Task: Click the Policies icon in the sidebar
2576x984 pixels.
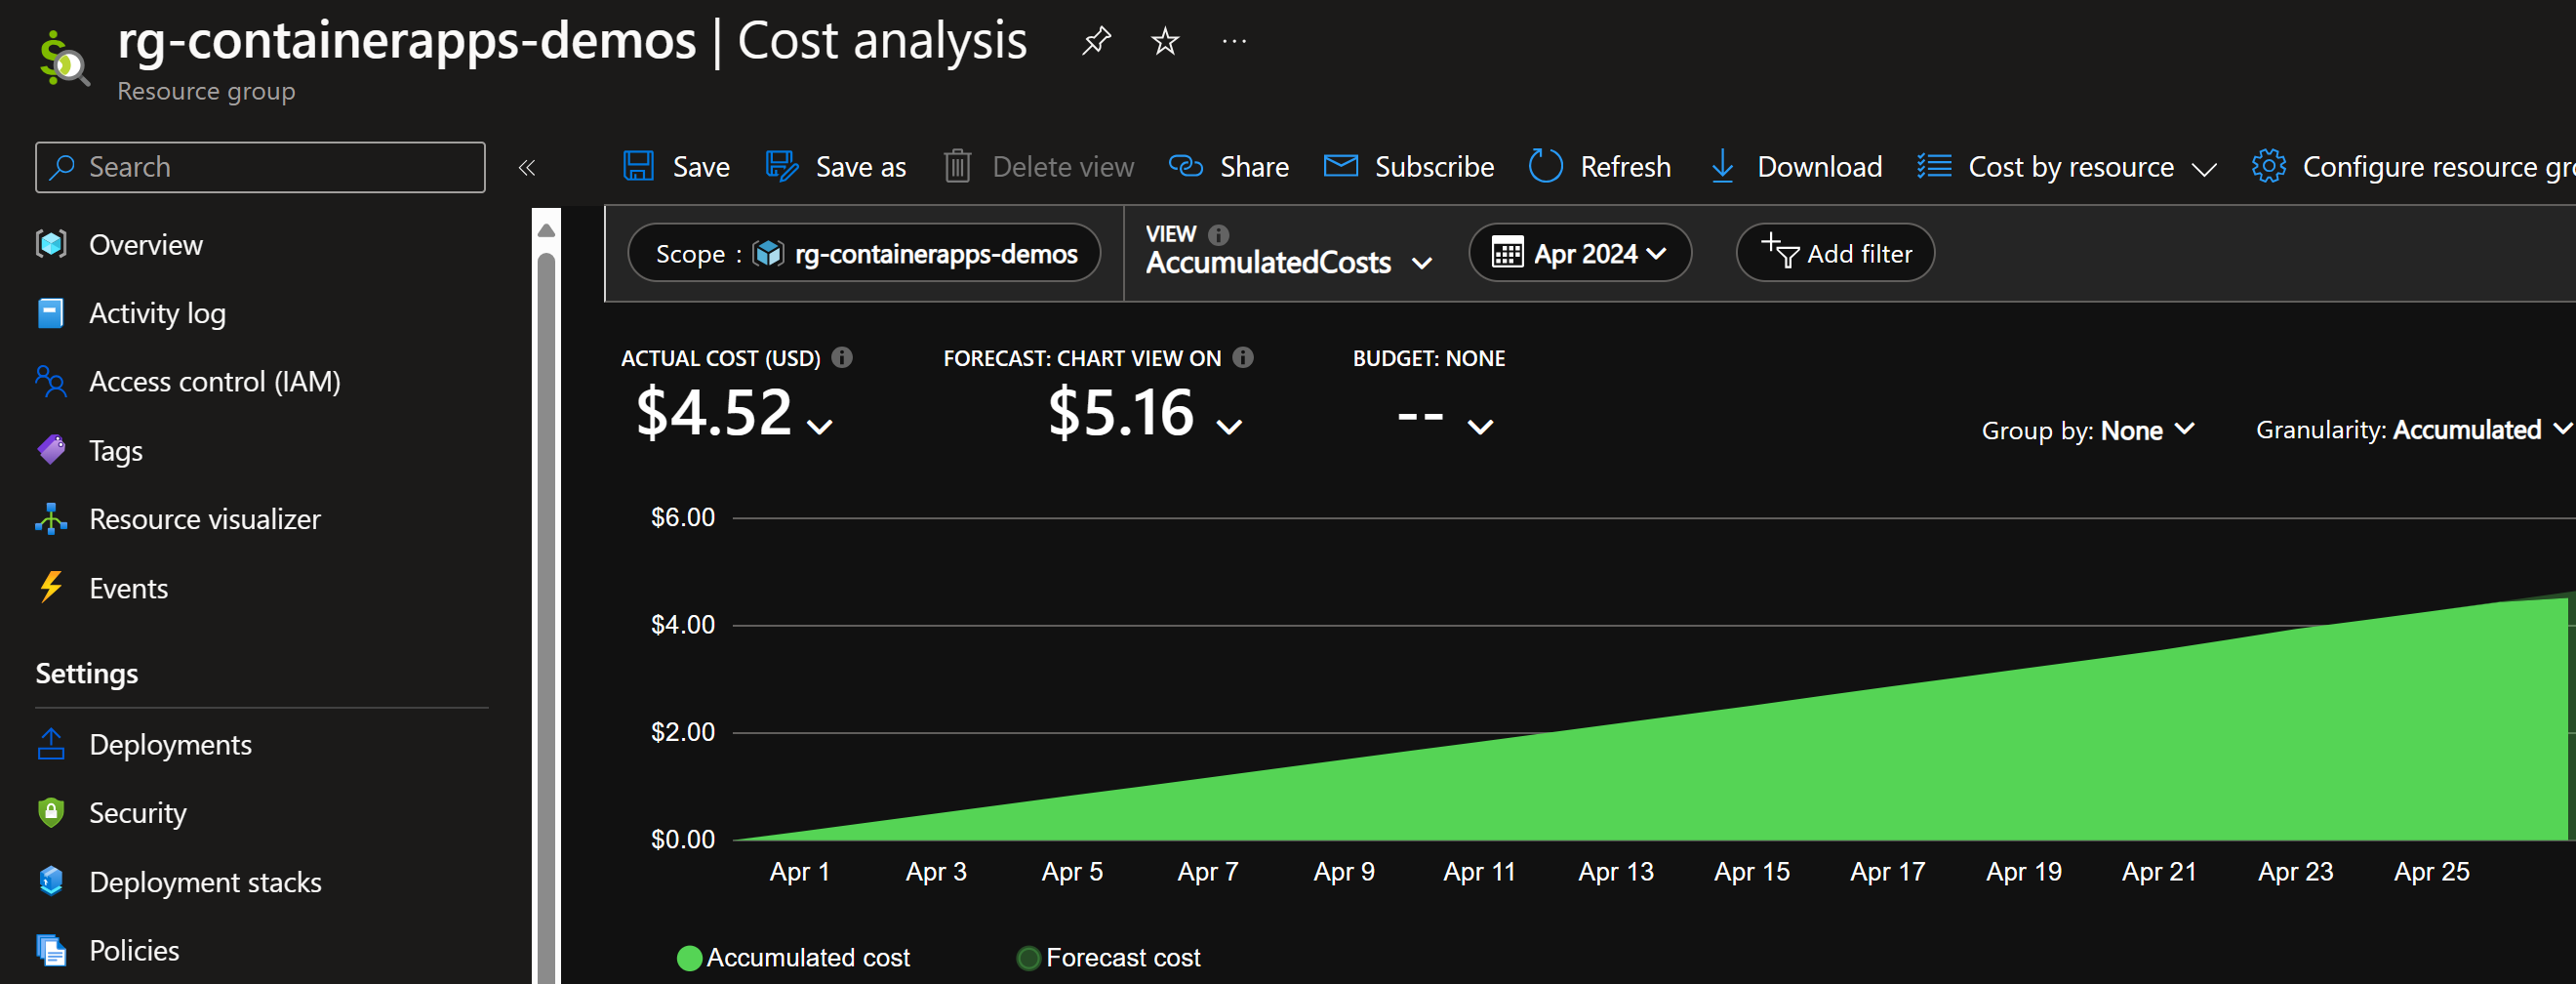Action: (x=51, y=950)
